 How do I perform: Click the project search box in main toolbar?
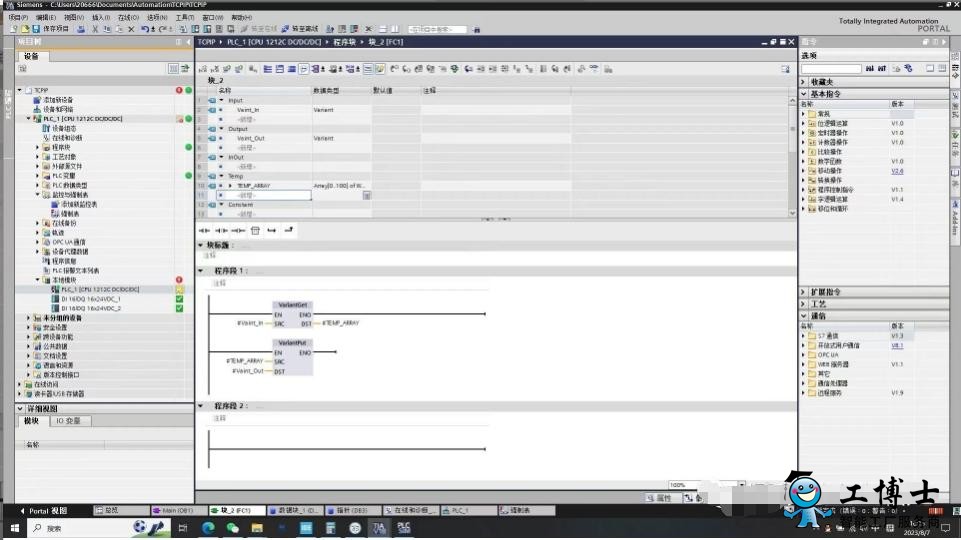(437, 29)
